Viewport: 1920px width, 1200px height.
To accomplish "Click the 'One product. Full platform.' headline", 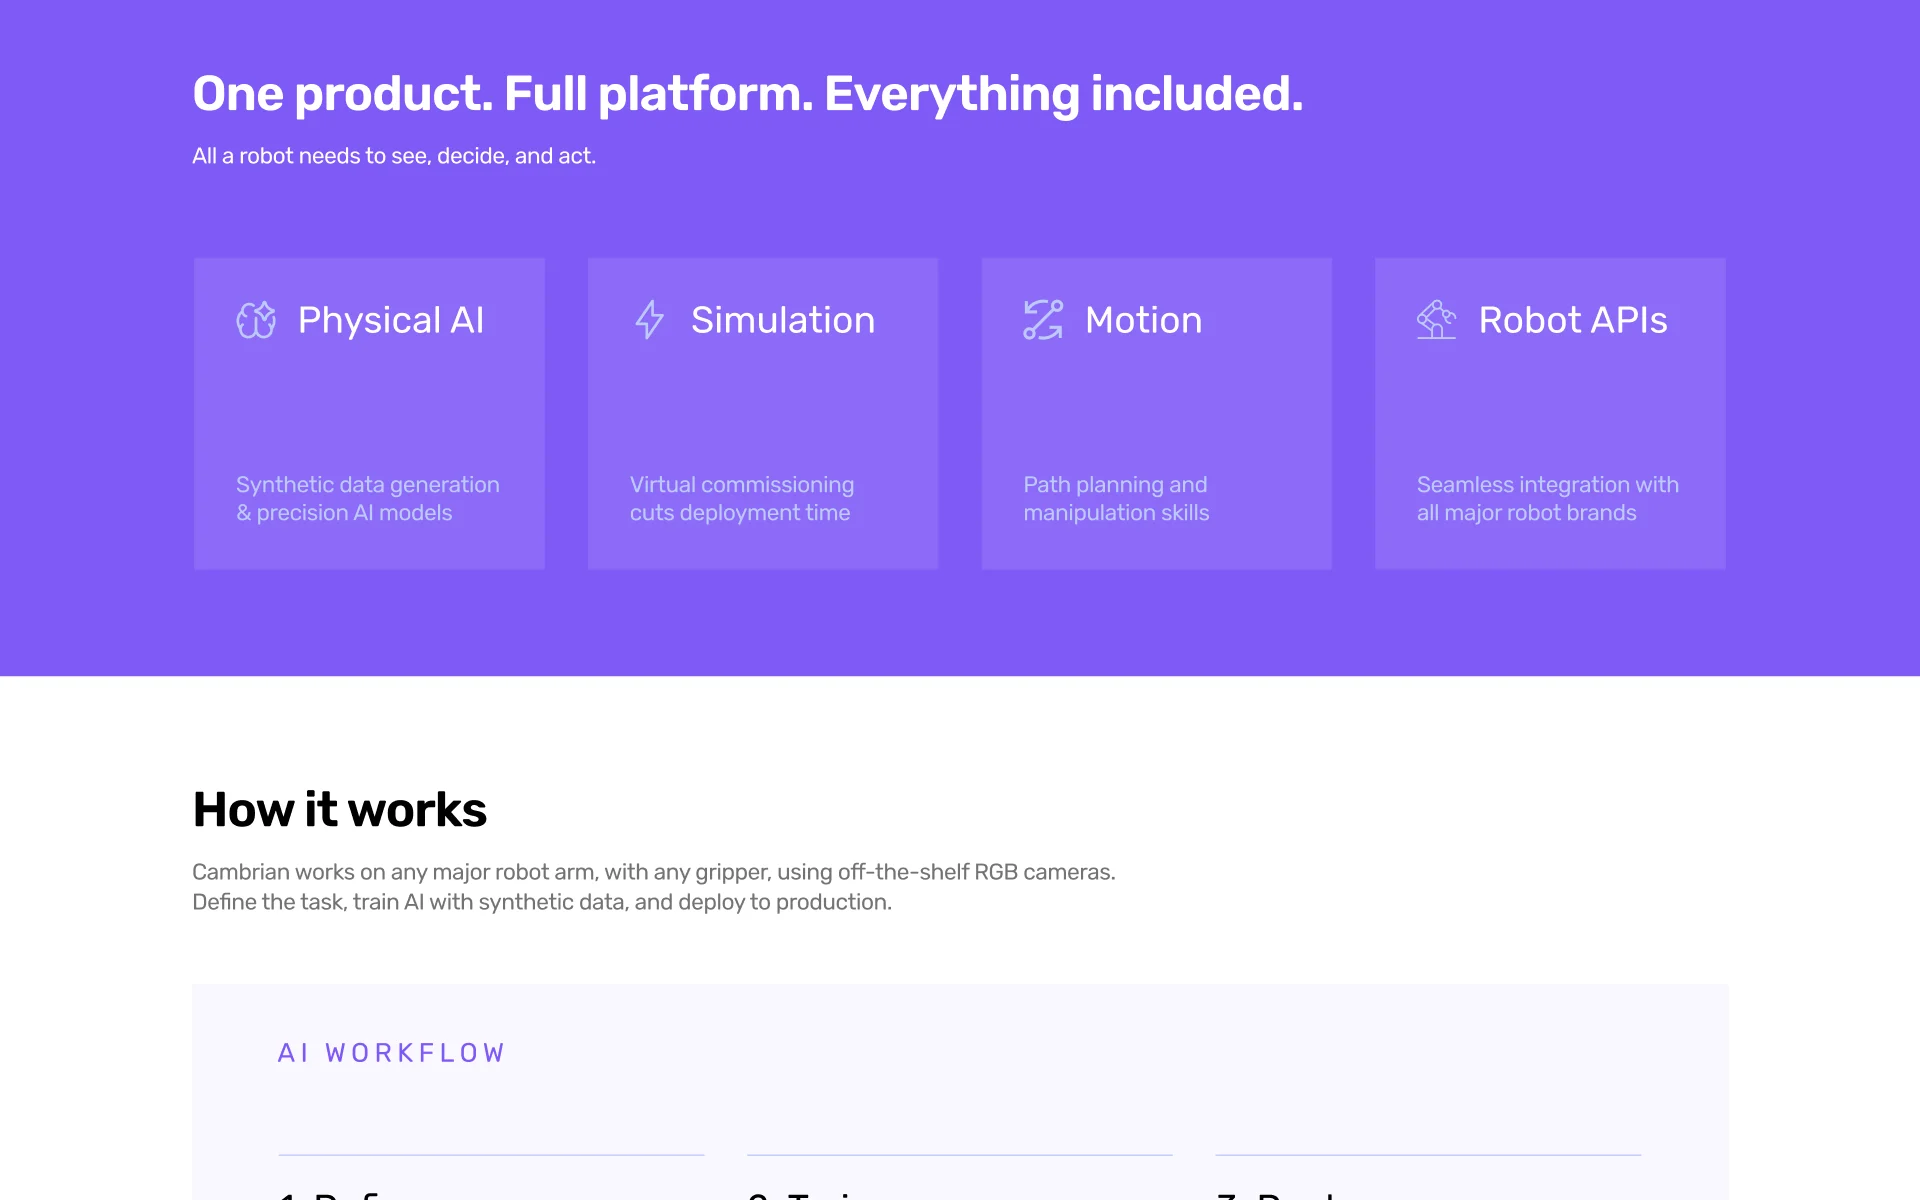I will point(748,94).
